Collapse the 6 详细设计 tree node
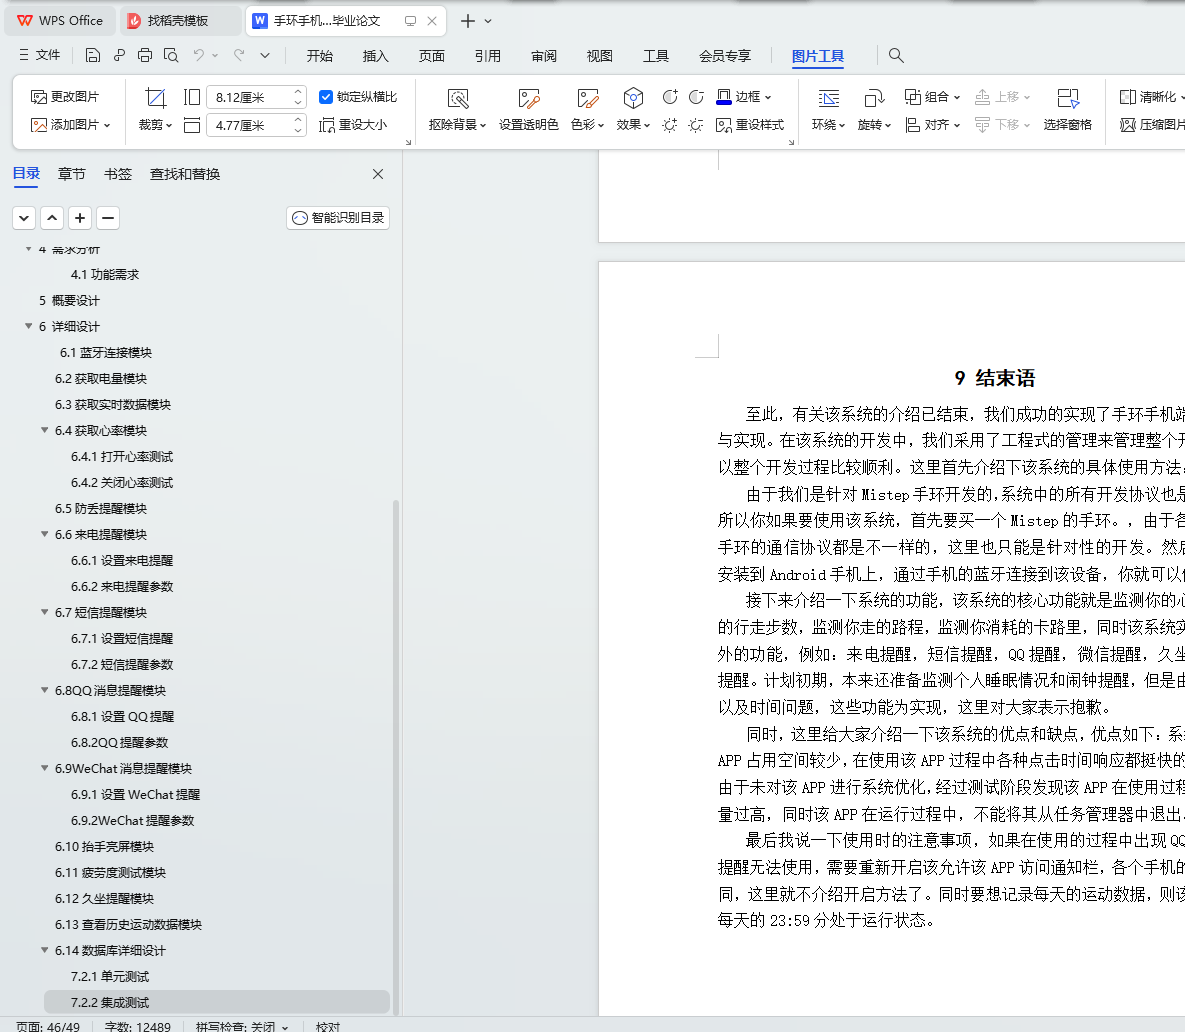1185x1032 pixels. tap(29, 326)
